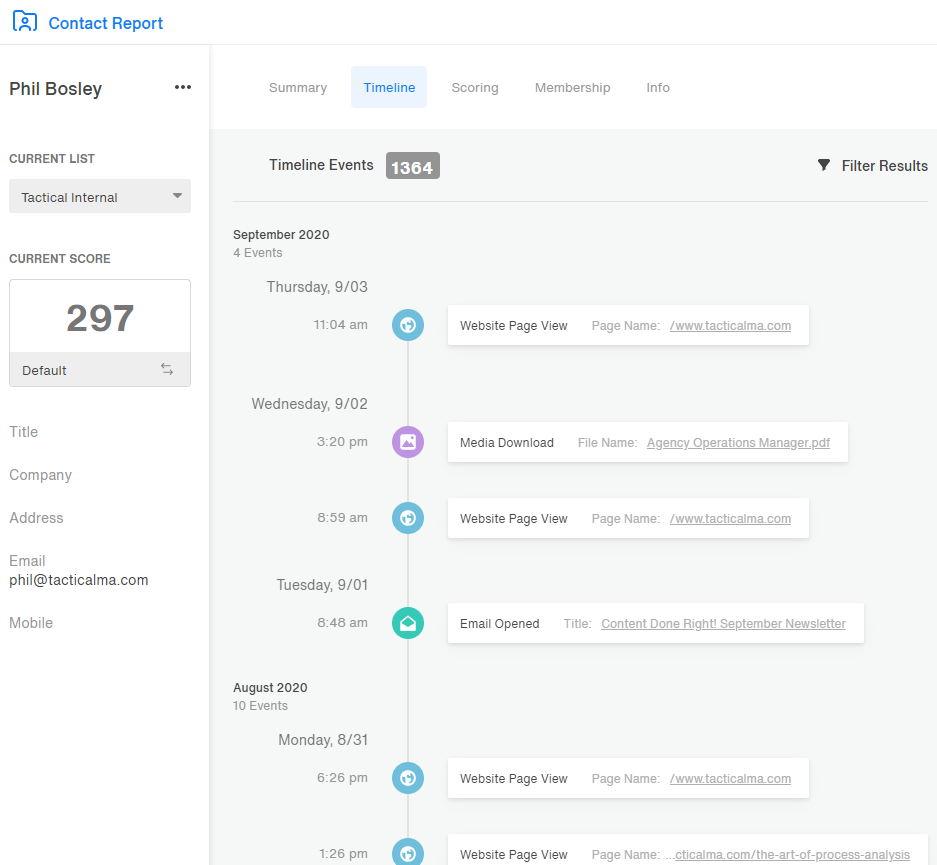Click the 297 current score value
The height and width of the screenshot is (865, 937).
100,318
